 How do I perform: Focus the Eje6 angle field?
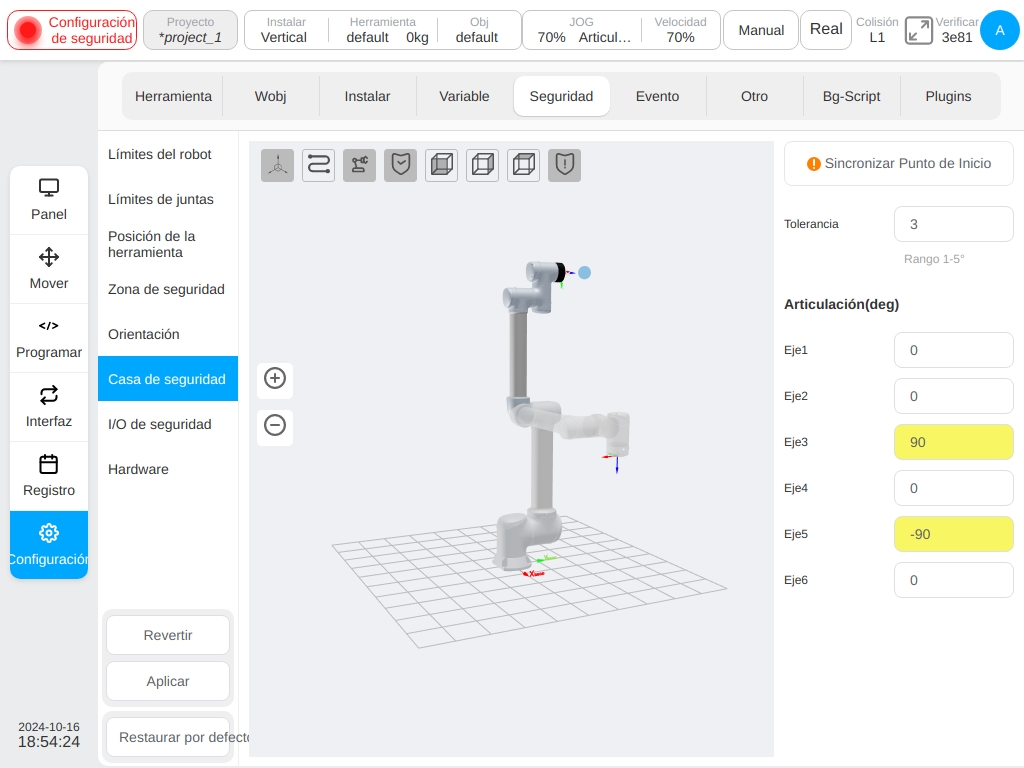click(953, 580)
